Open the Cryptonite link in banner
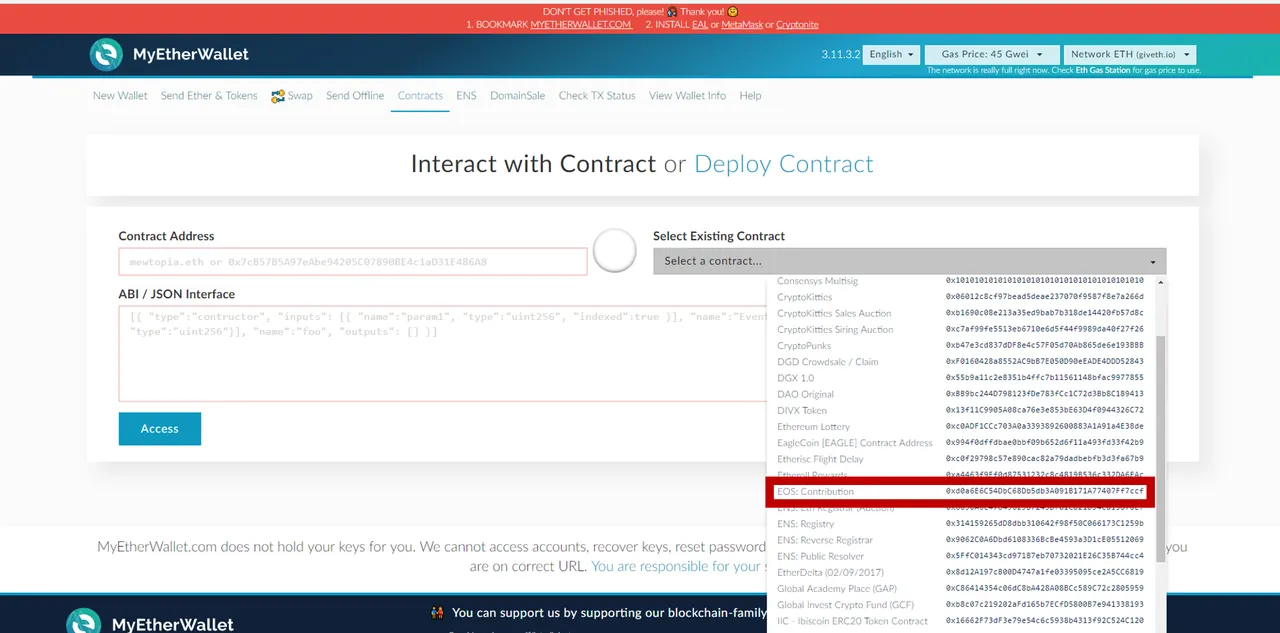The width and height of the screenshot is (1280, 633). tap(797, 24)
